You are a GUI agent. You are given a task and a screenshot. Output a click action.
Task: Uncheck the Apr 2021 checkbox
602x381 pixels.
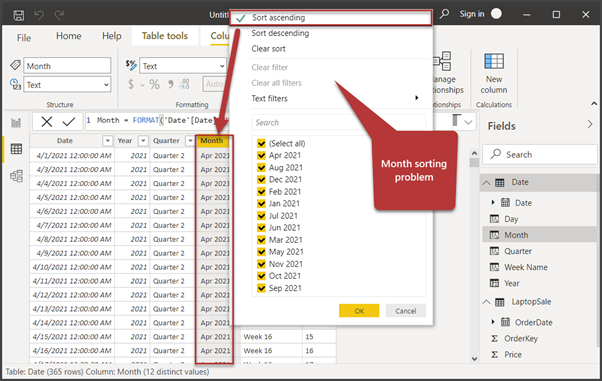[x=261, y=155]
